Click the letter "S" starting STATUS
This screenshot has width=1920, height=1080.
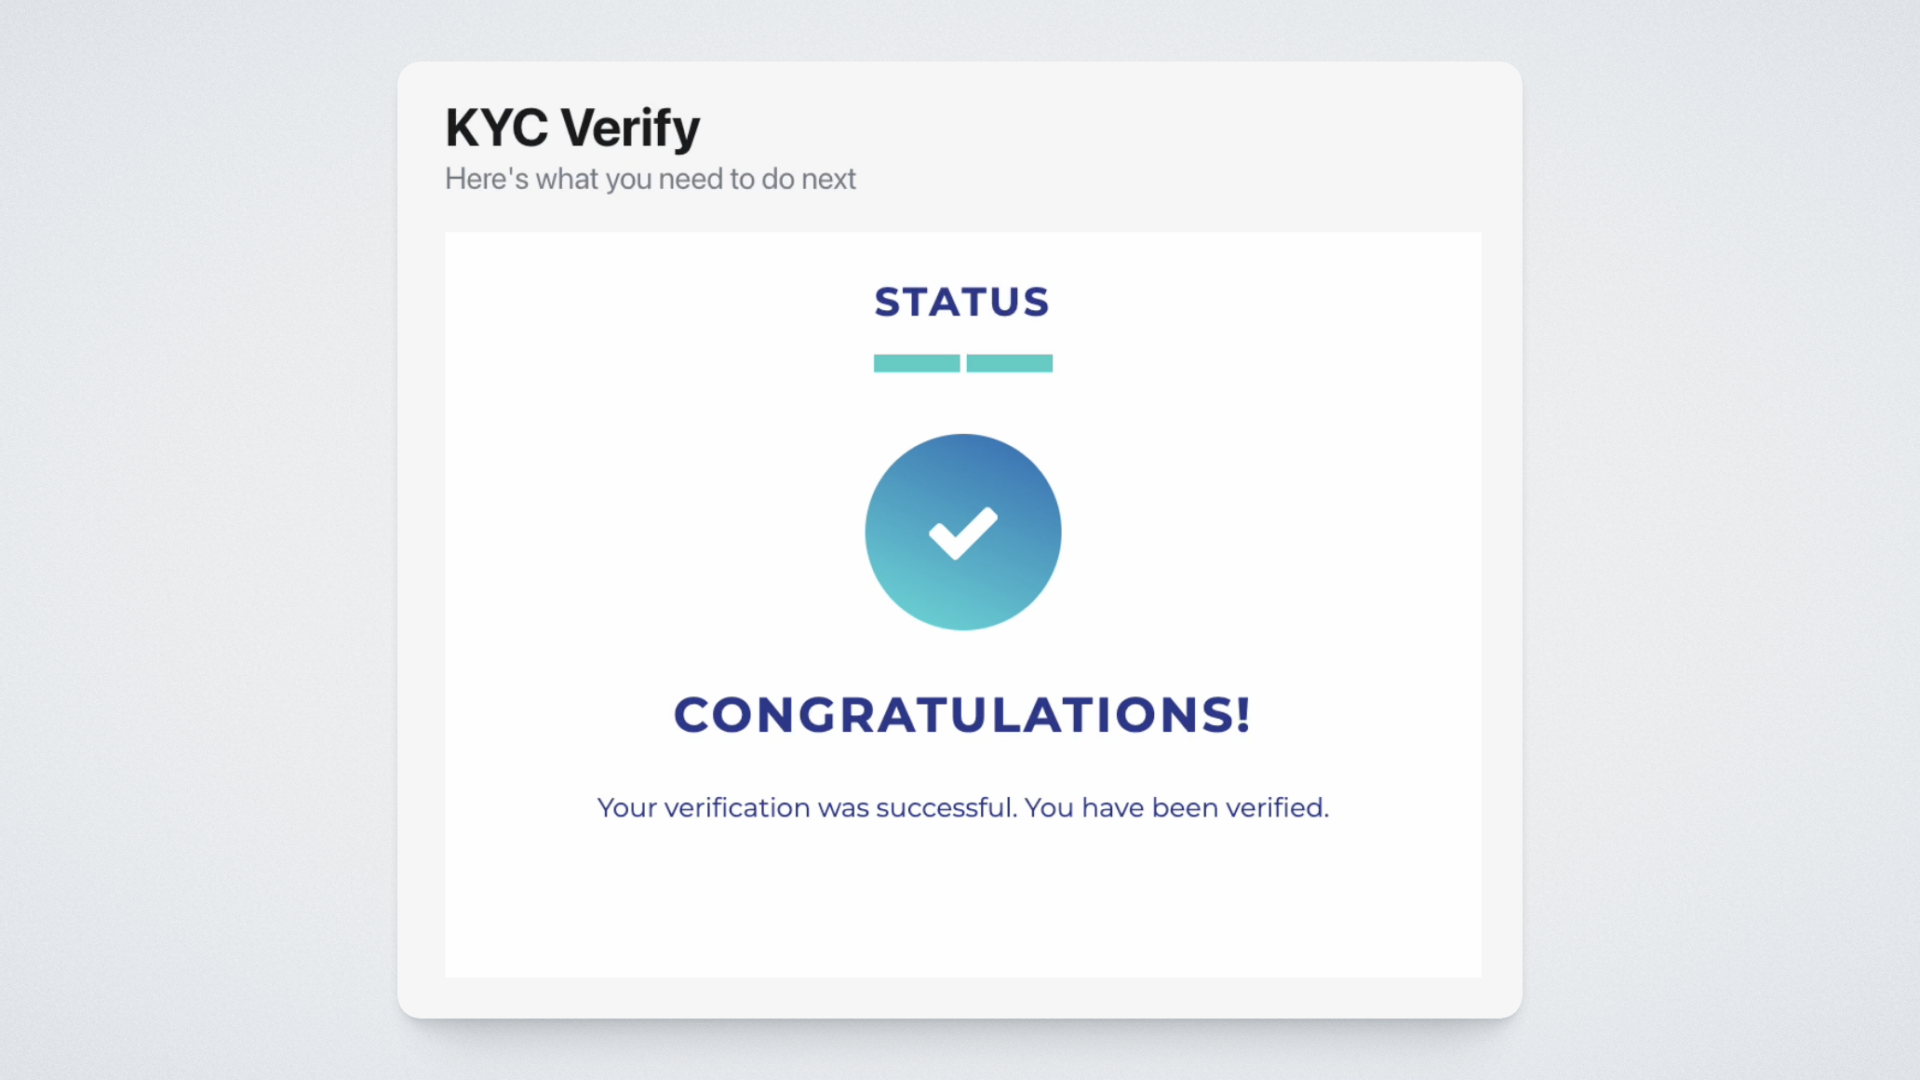coord(887,302)
